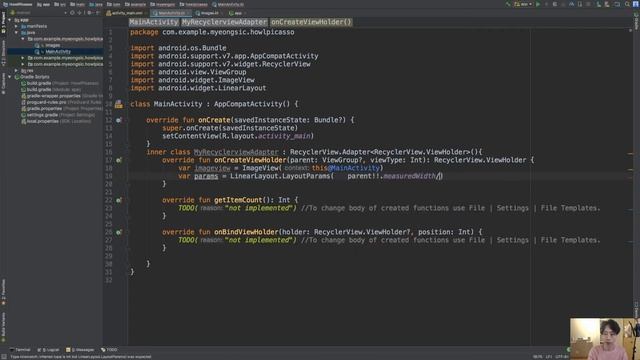The image size is (640, 360).
Task: Click the gutter override icon beside getItemCount
Action: (118, 200)
